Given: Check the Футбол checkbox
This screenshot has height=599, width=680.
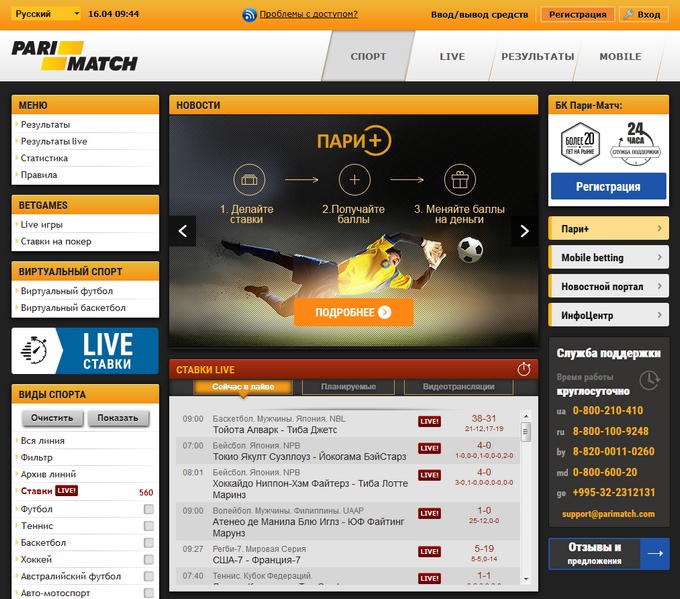Looking at the screenshot, I should [x=149, y=509].
